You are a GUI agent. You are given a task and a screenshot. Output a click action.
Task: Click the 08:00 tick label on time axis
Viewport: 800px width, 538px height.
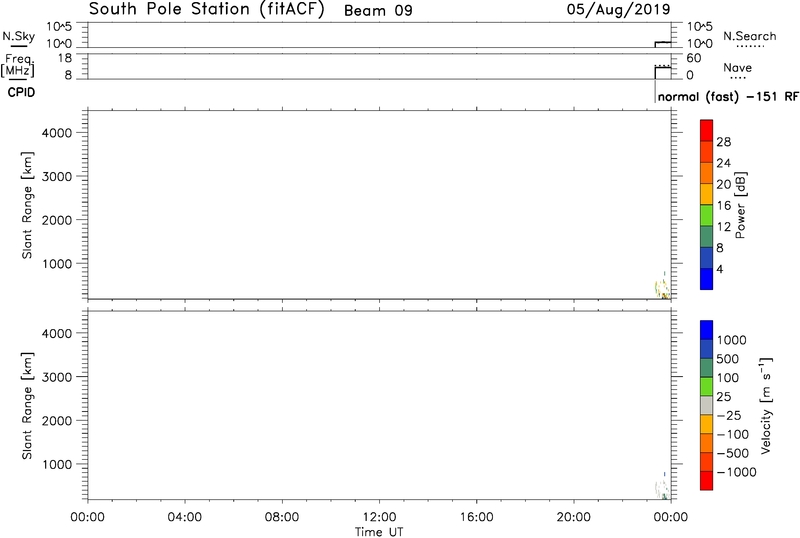pos(282,517)
